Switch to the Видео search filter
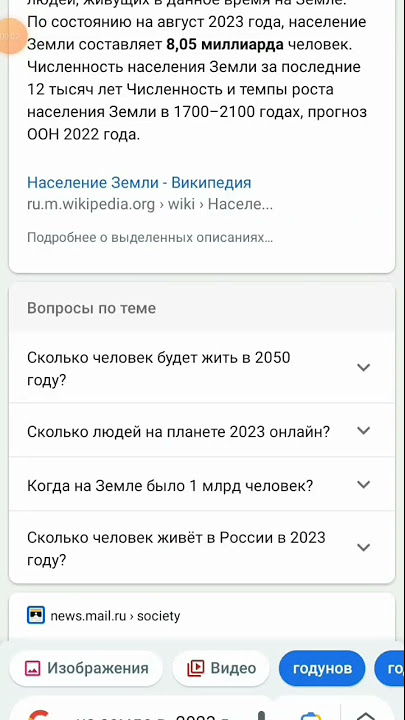The height and width of the screenshot is (720, 405). [221, 668]
